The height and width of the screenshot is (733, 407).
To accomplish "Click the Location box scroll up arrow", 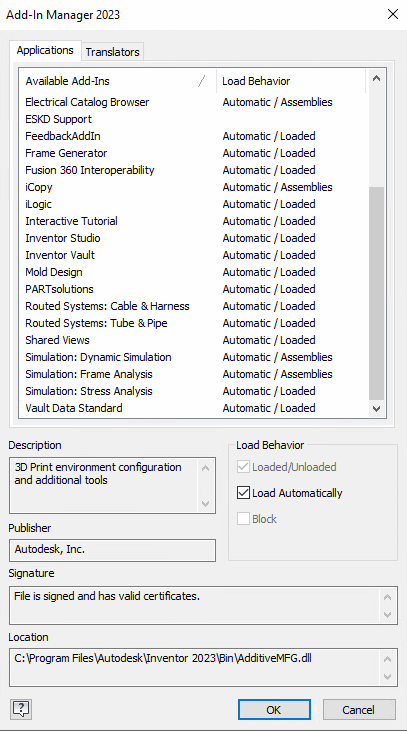I will tap(387, 659).
